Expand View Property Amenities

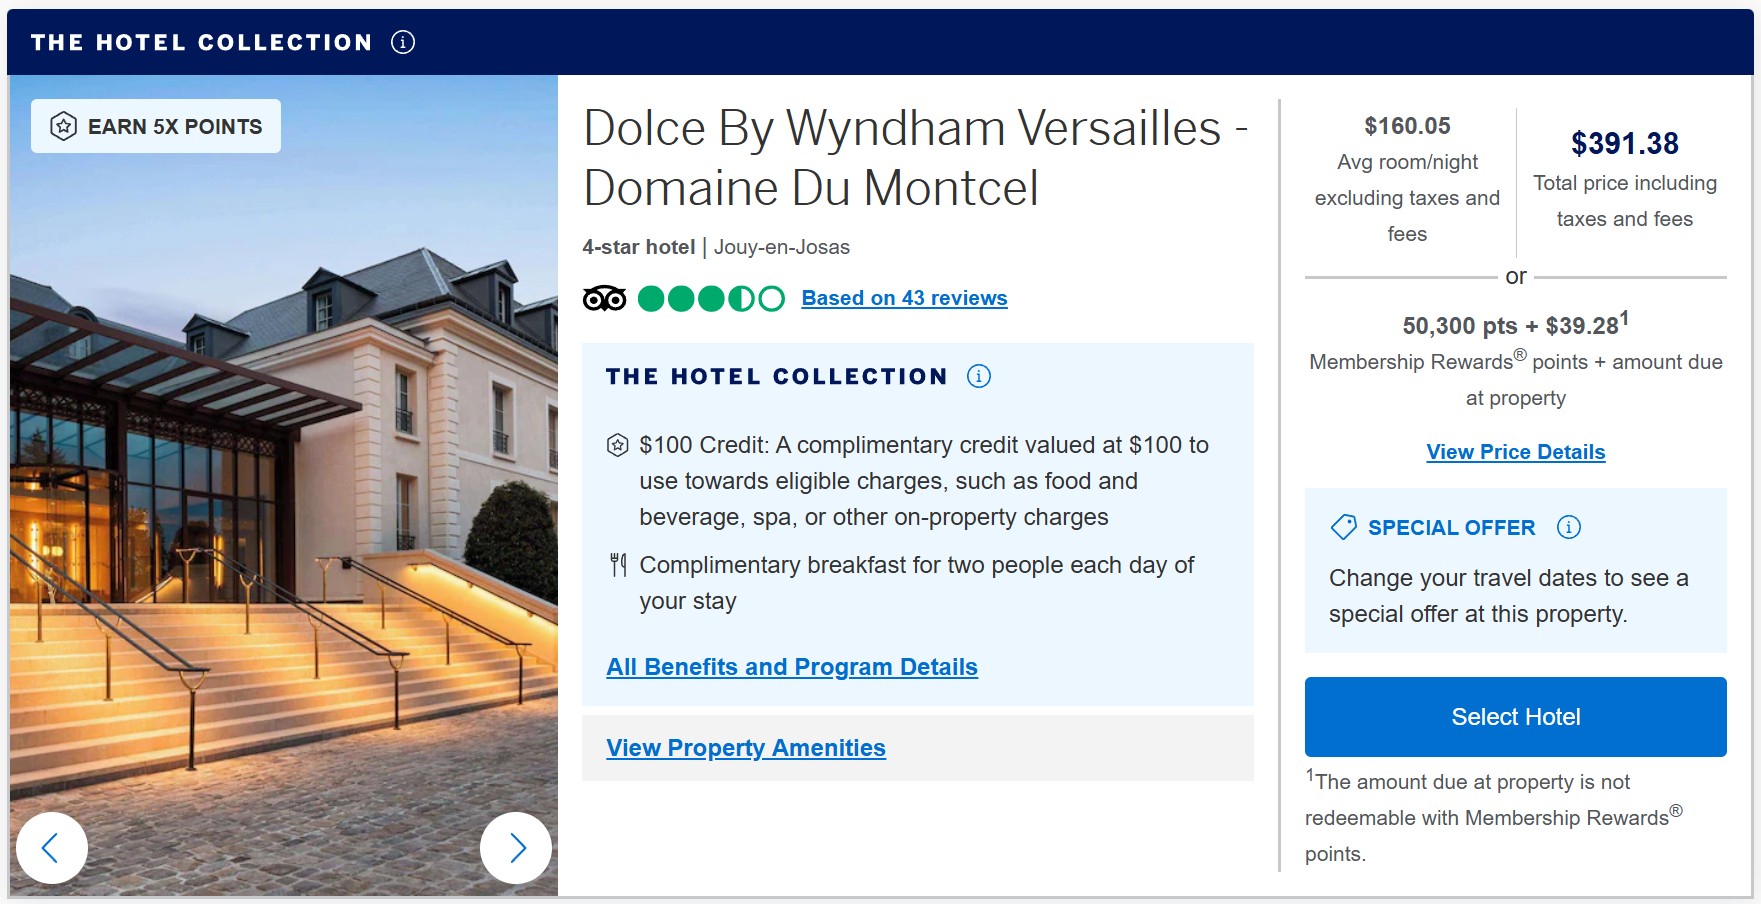click(x=746, y=748)
